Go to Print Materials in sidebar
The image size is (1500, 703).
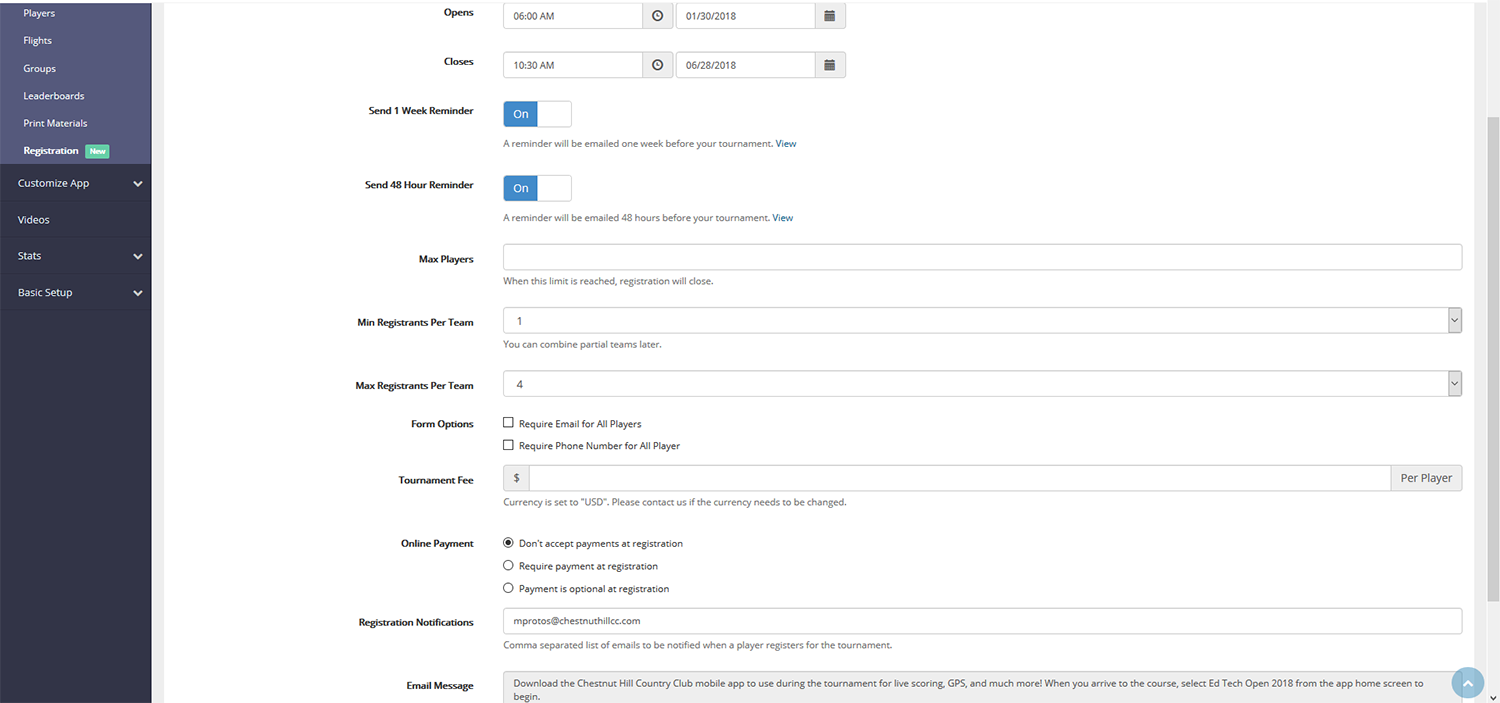click(55, 123)
